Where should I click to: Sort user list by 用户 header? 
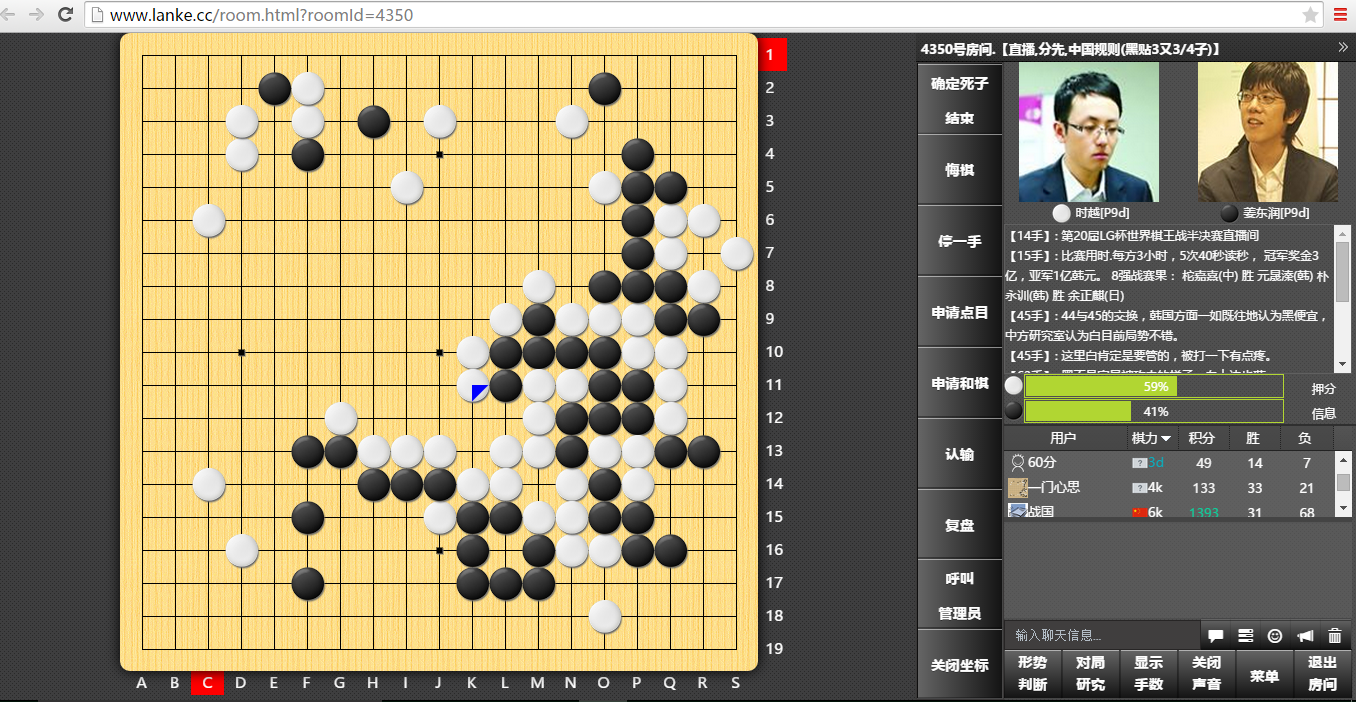tap(1064, 438)
